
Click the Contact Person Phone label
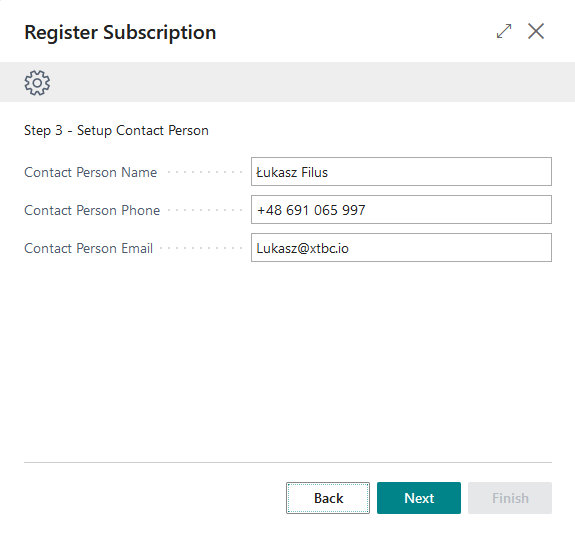[92, 210]
